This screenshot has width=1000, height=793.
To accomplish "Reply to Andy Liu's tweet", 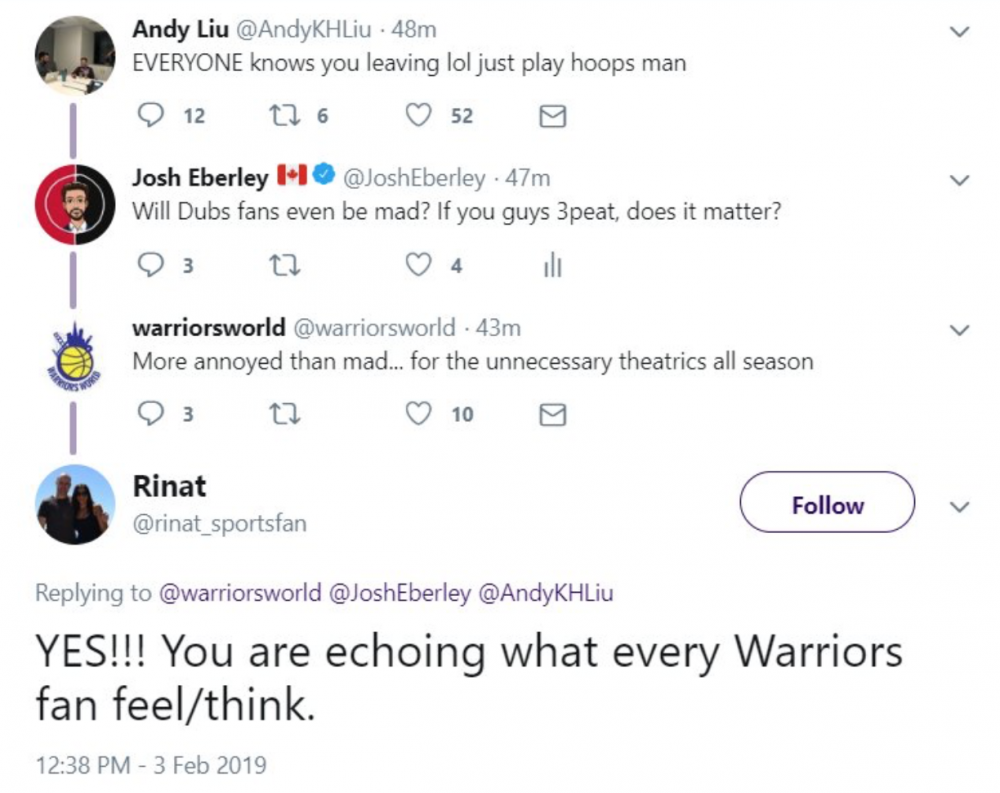I will point(149,116).
